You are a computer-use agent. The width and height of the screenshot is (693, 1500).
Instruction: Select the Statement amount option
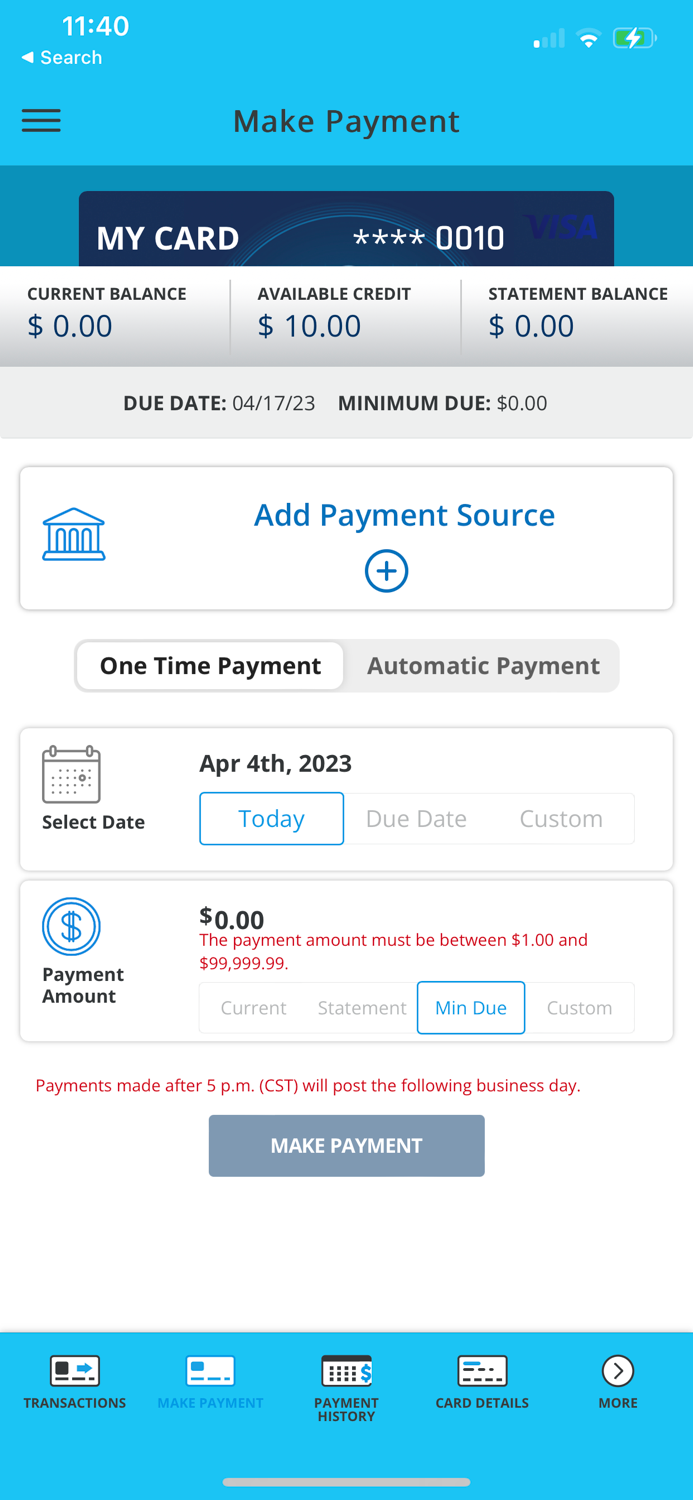(x=361, y=1008)
